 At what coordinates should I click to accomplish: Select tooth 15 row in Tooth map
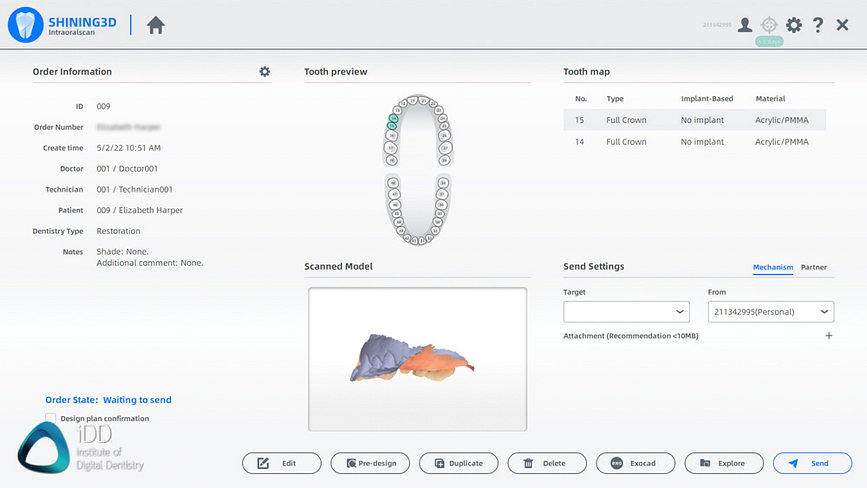(694, 120)
